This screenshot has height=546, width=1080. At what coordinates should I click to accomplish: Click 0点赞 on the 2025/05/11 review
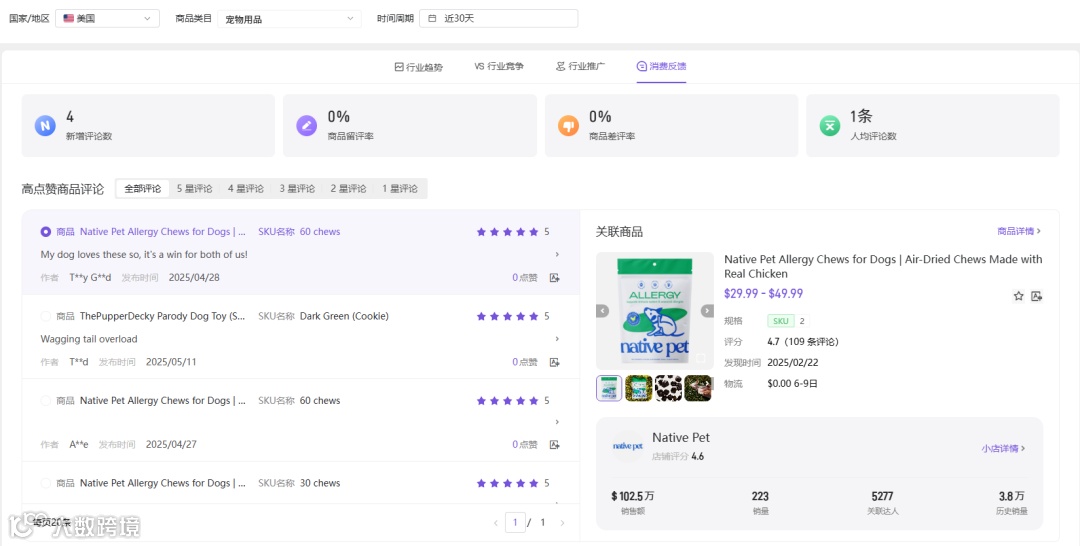point(525,362)
